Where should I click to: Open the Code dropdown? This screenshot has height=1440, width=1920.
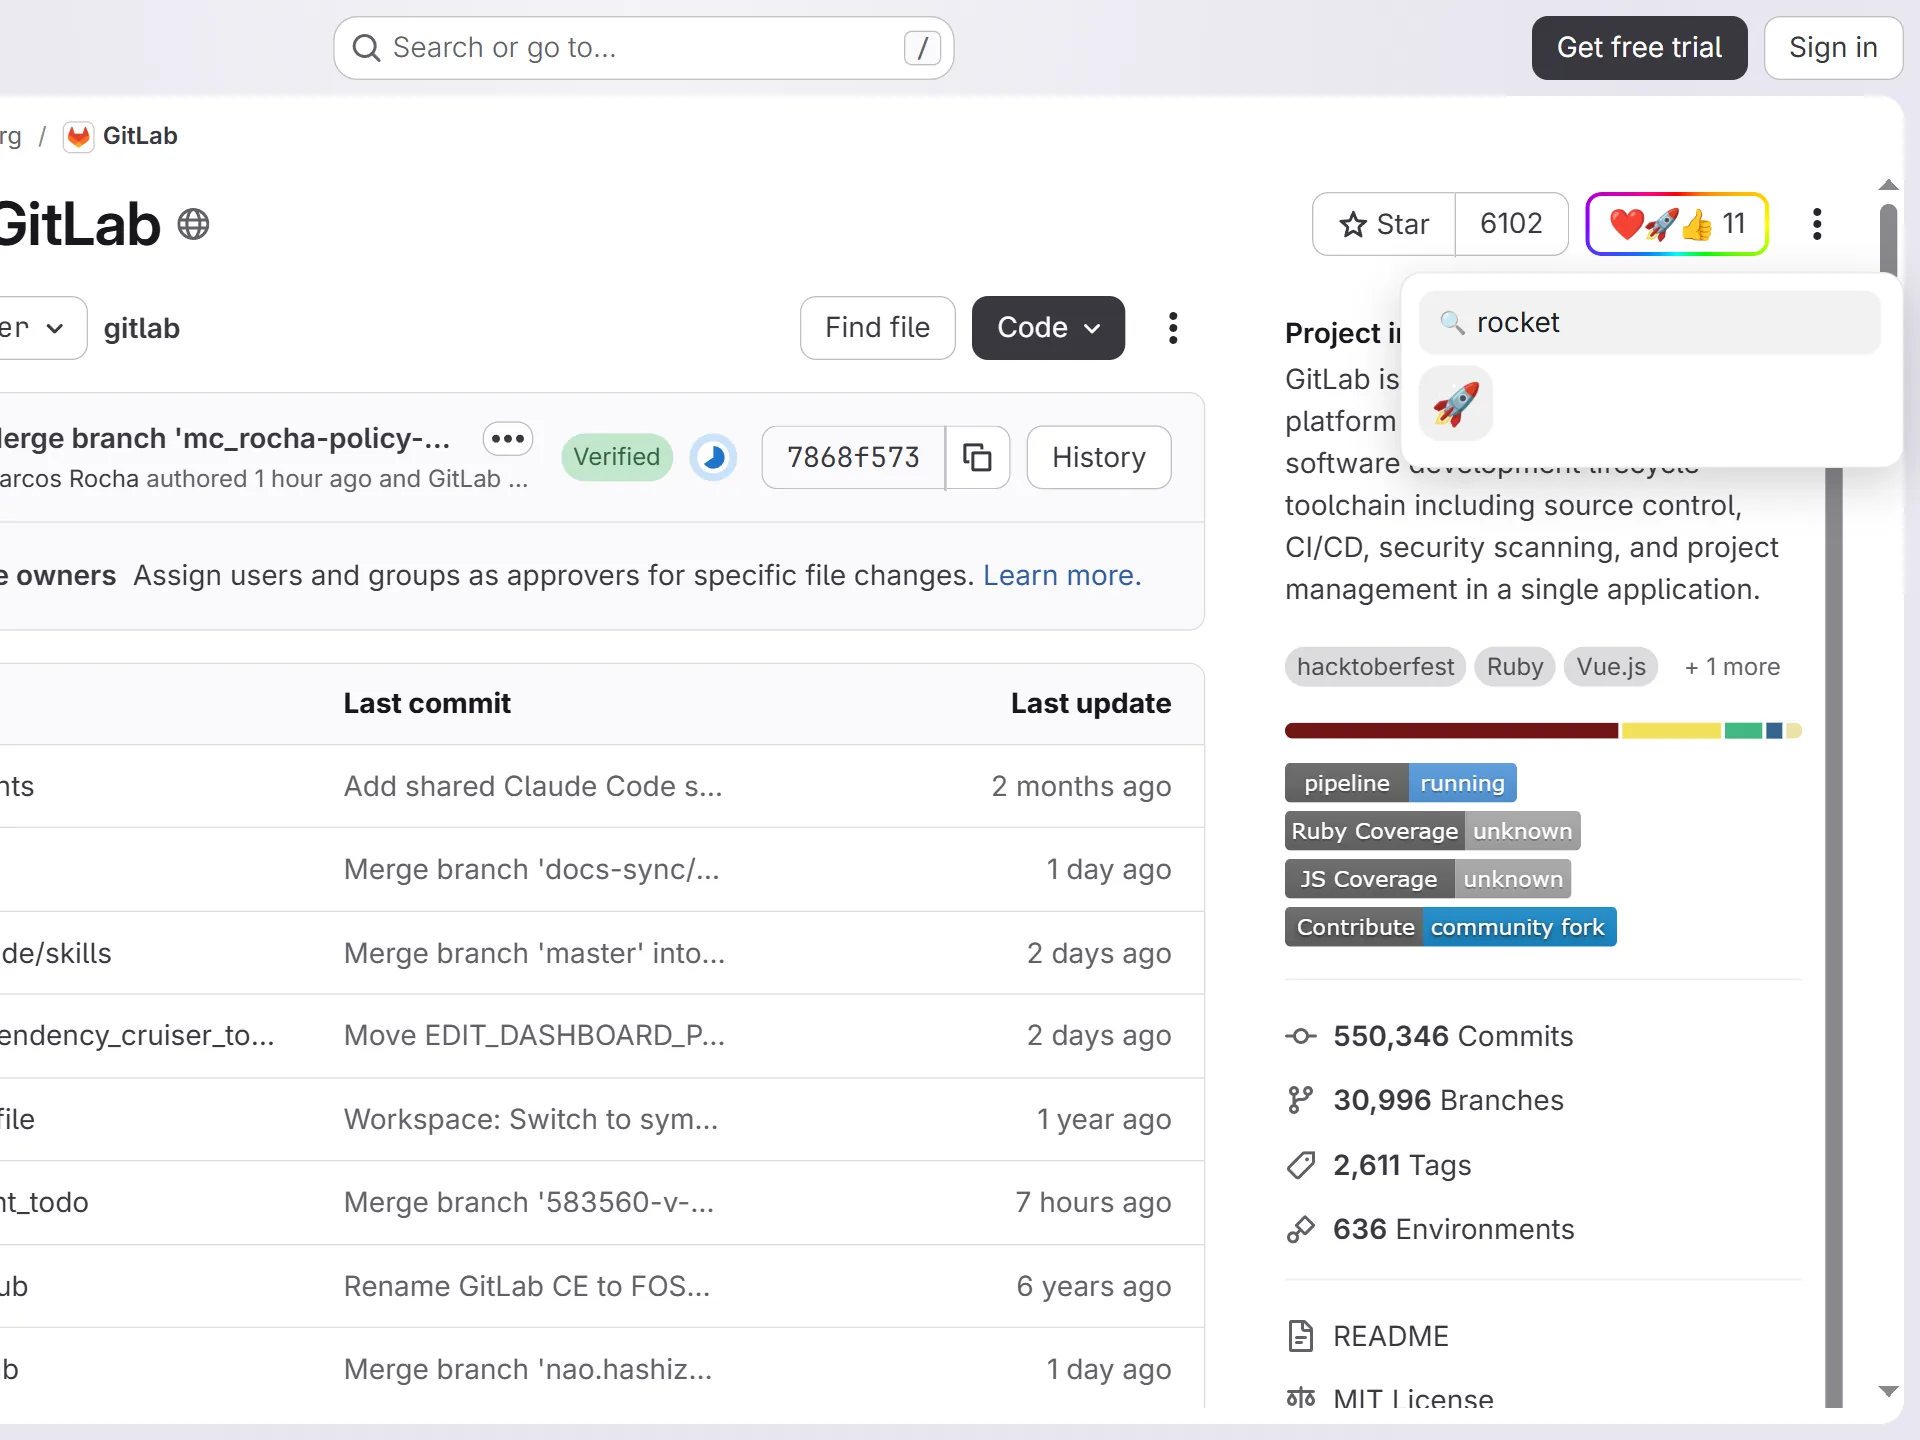click(1048, 328)
